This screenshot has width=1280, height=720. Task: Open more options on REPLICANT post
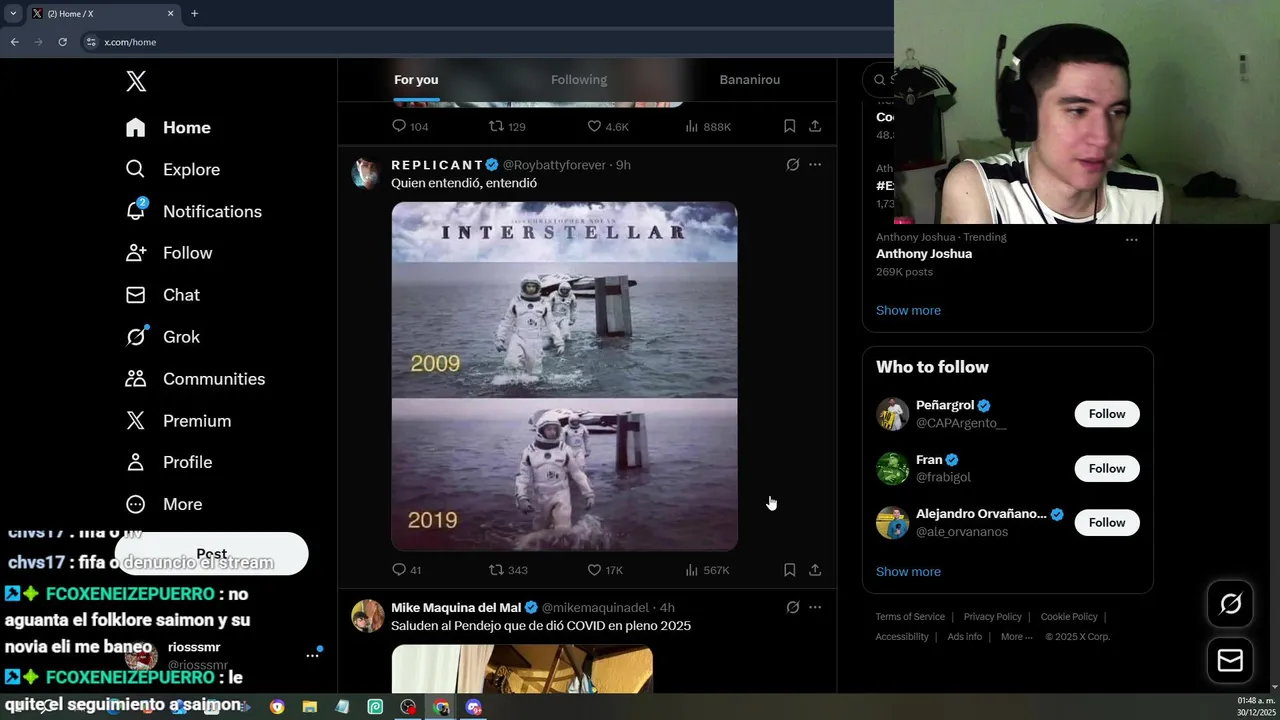(815, 164)
